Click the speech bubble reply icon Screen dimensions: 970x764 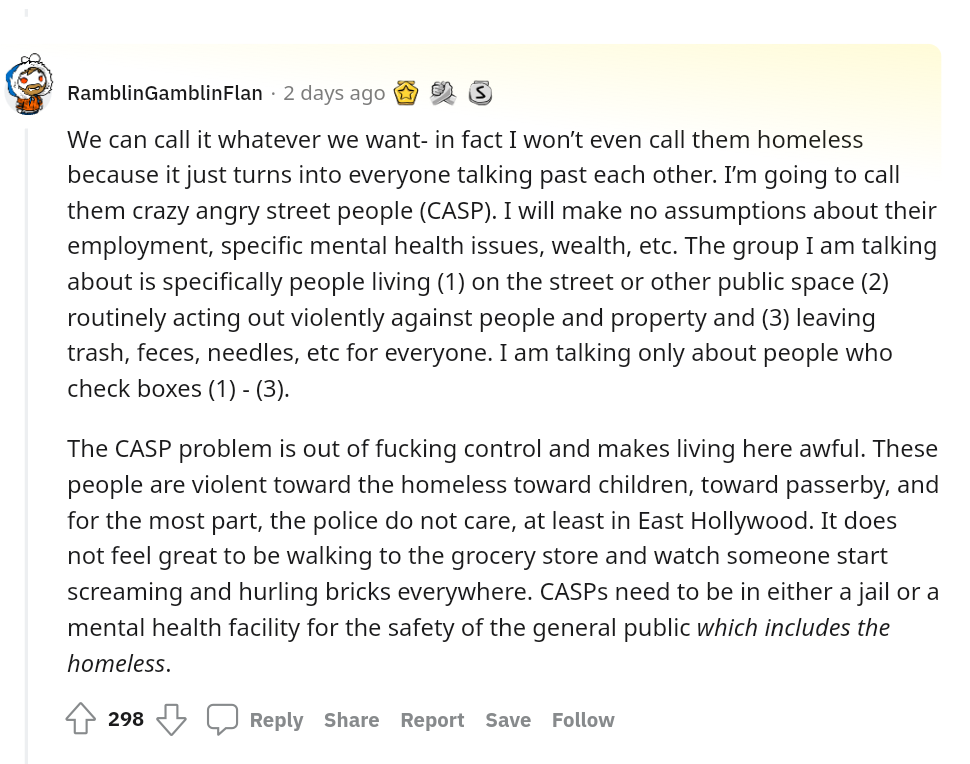point(222,719)
